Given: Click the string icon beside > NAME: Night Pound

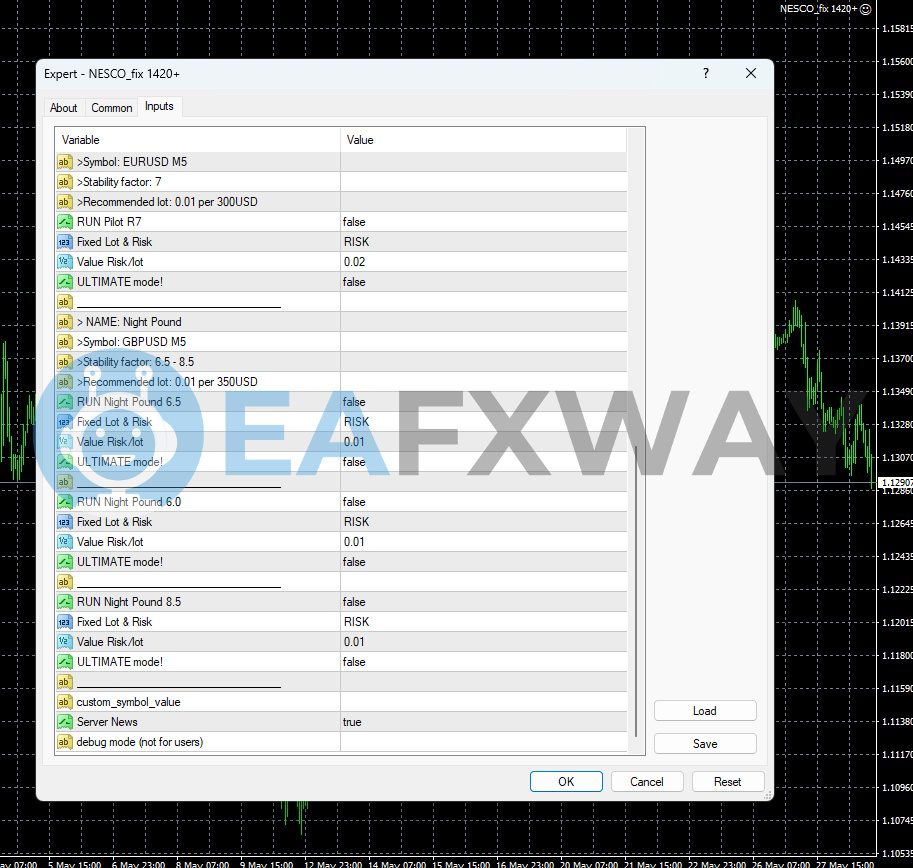Looking at the screenshot, I should [x=65, y=322].
